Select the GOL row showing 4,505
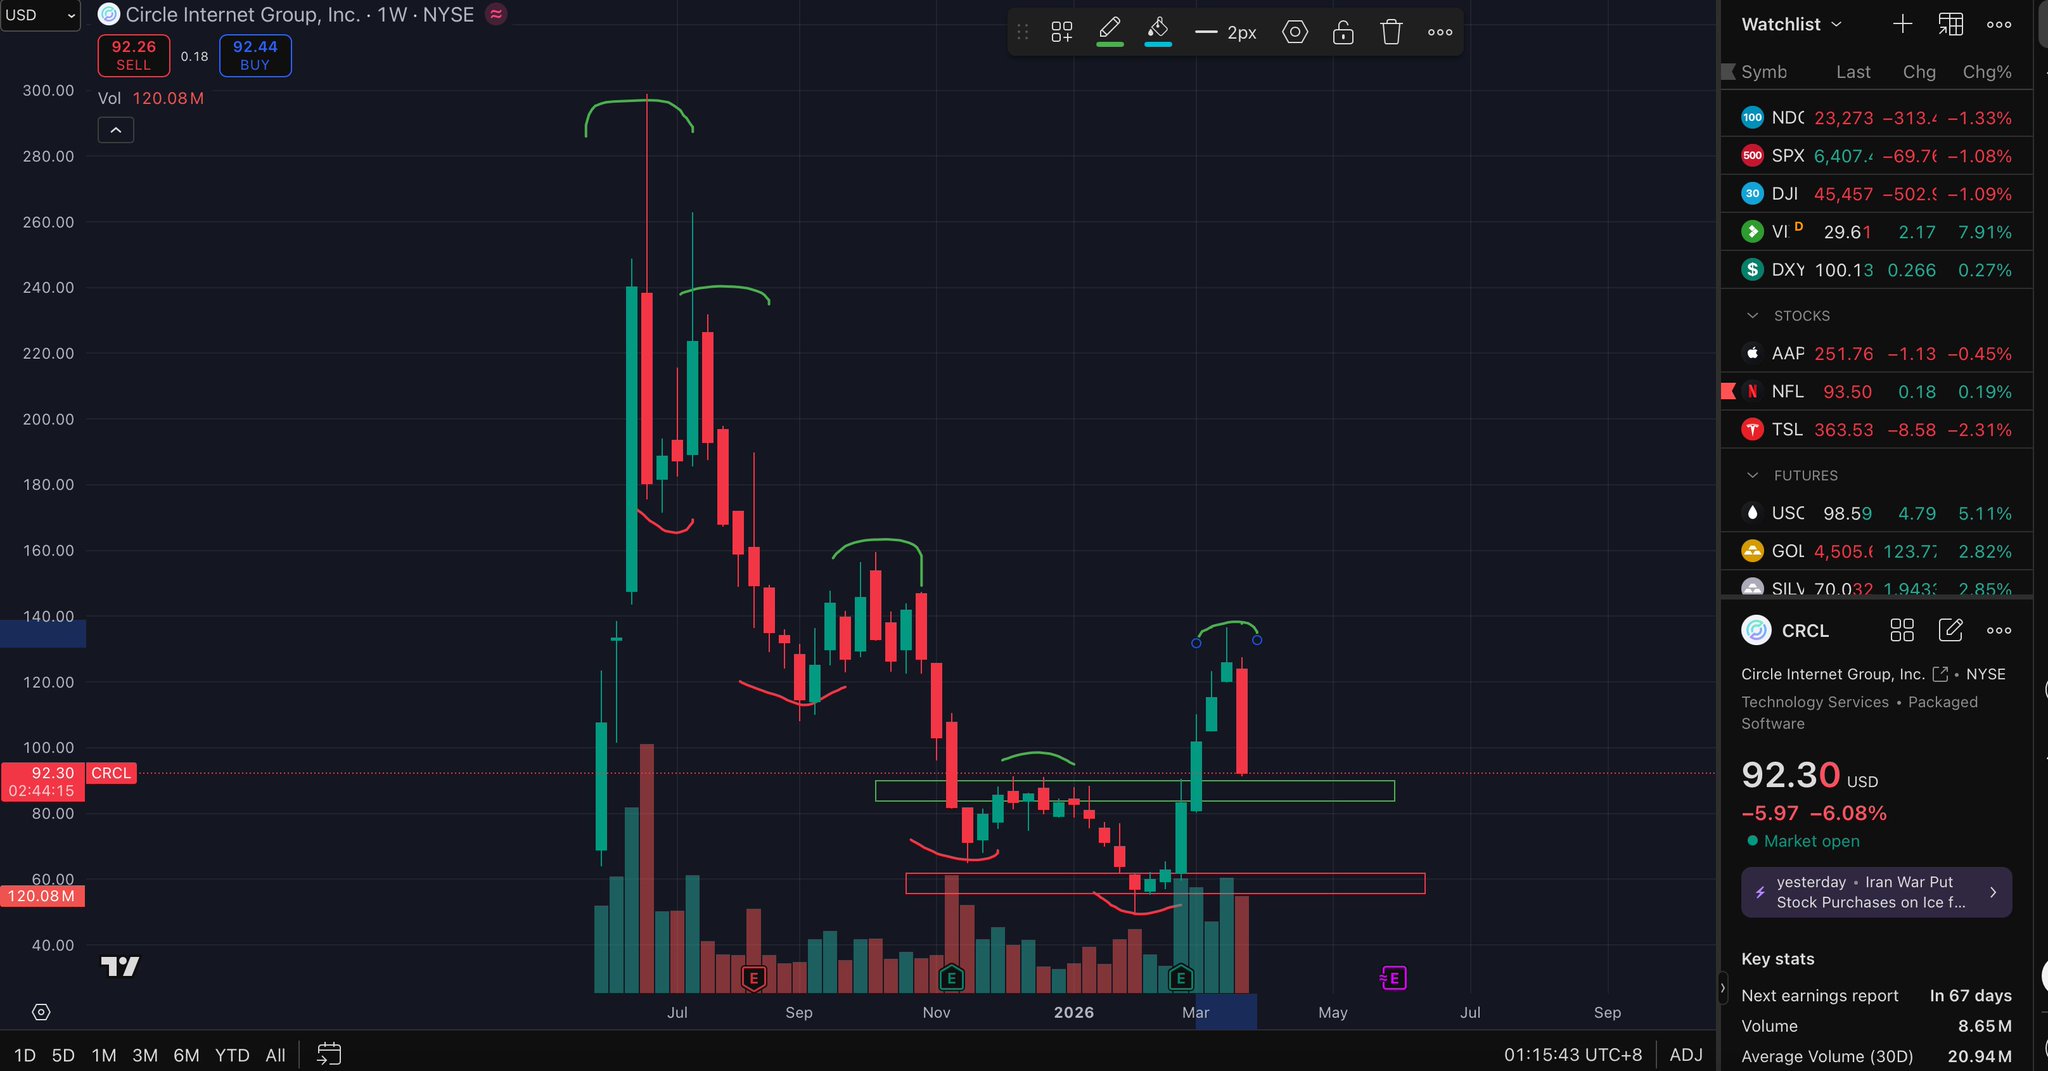 [x=1876, y=551]
